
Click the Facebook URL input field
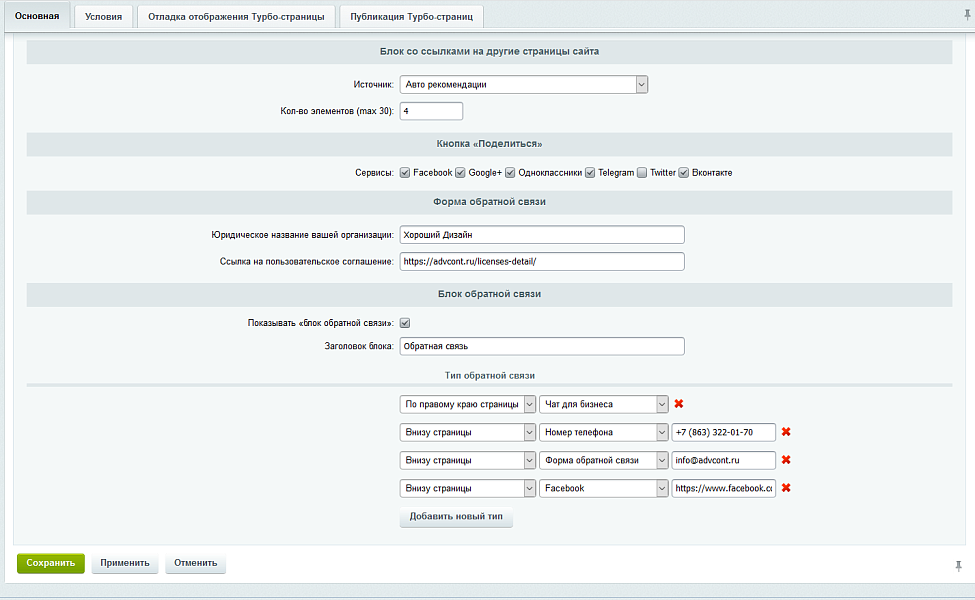(724, 488)
